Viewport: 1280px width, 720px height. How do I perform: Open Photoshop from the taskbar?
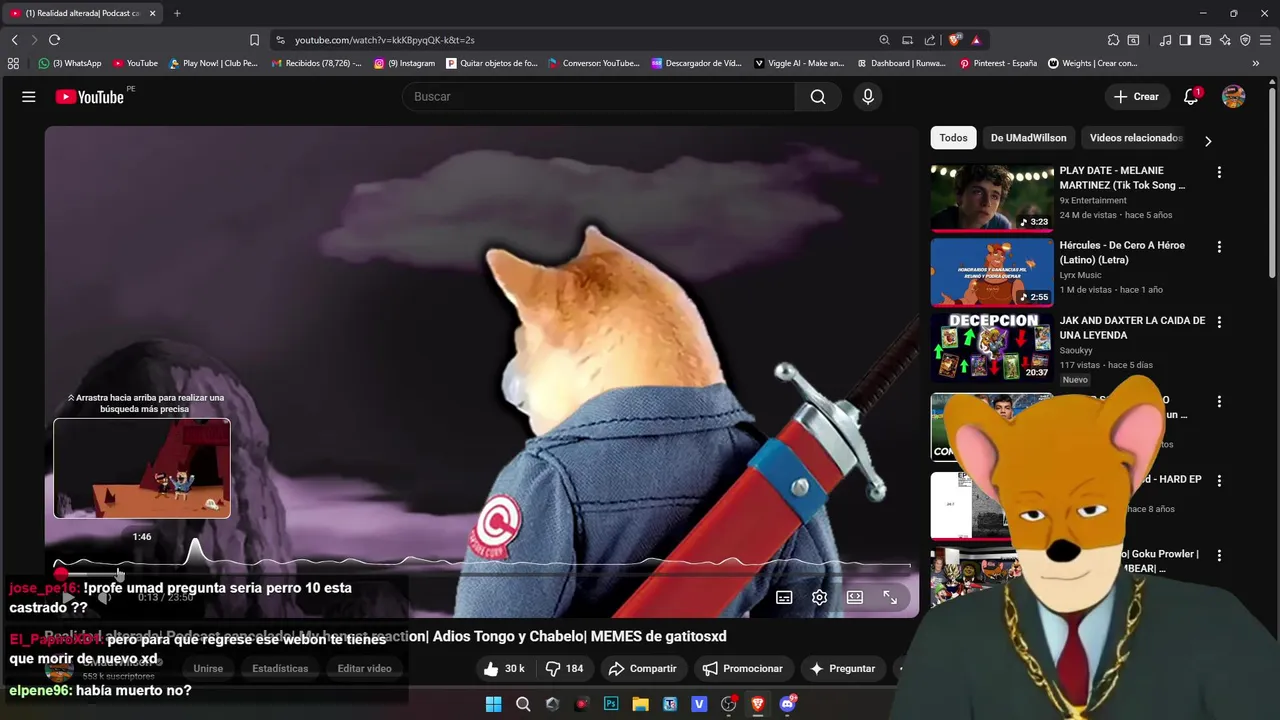[x=611, y=704]
